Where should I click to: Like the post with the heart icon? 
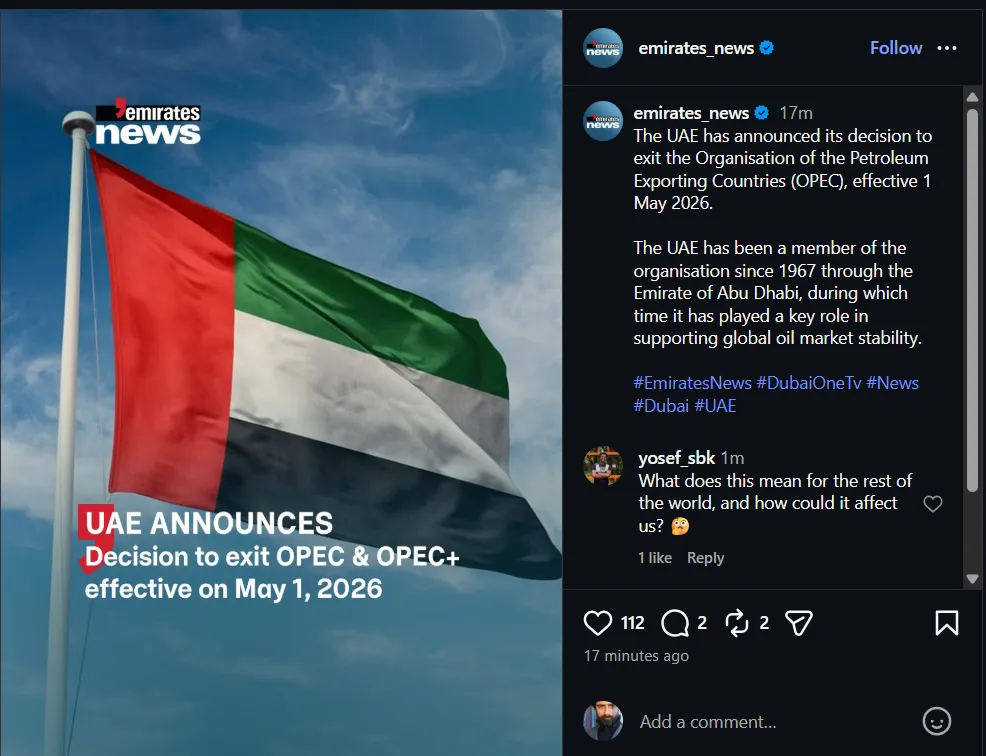[x=597, y=623]
